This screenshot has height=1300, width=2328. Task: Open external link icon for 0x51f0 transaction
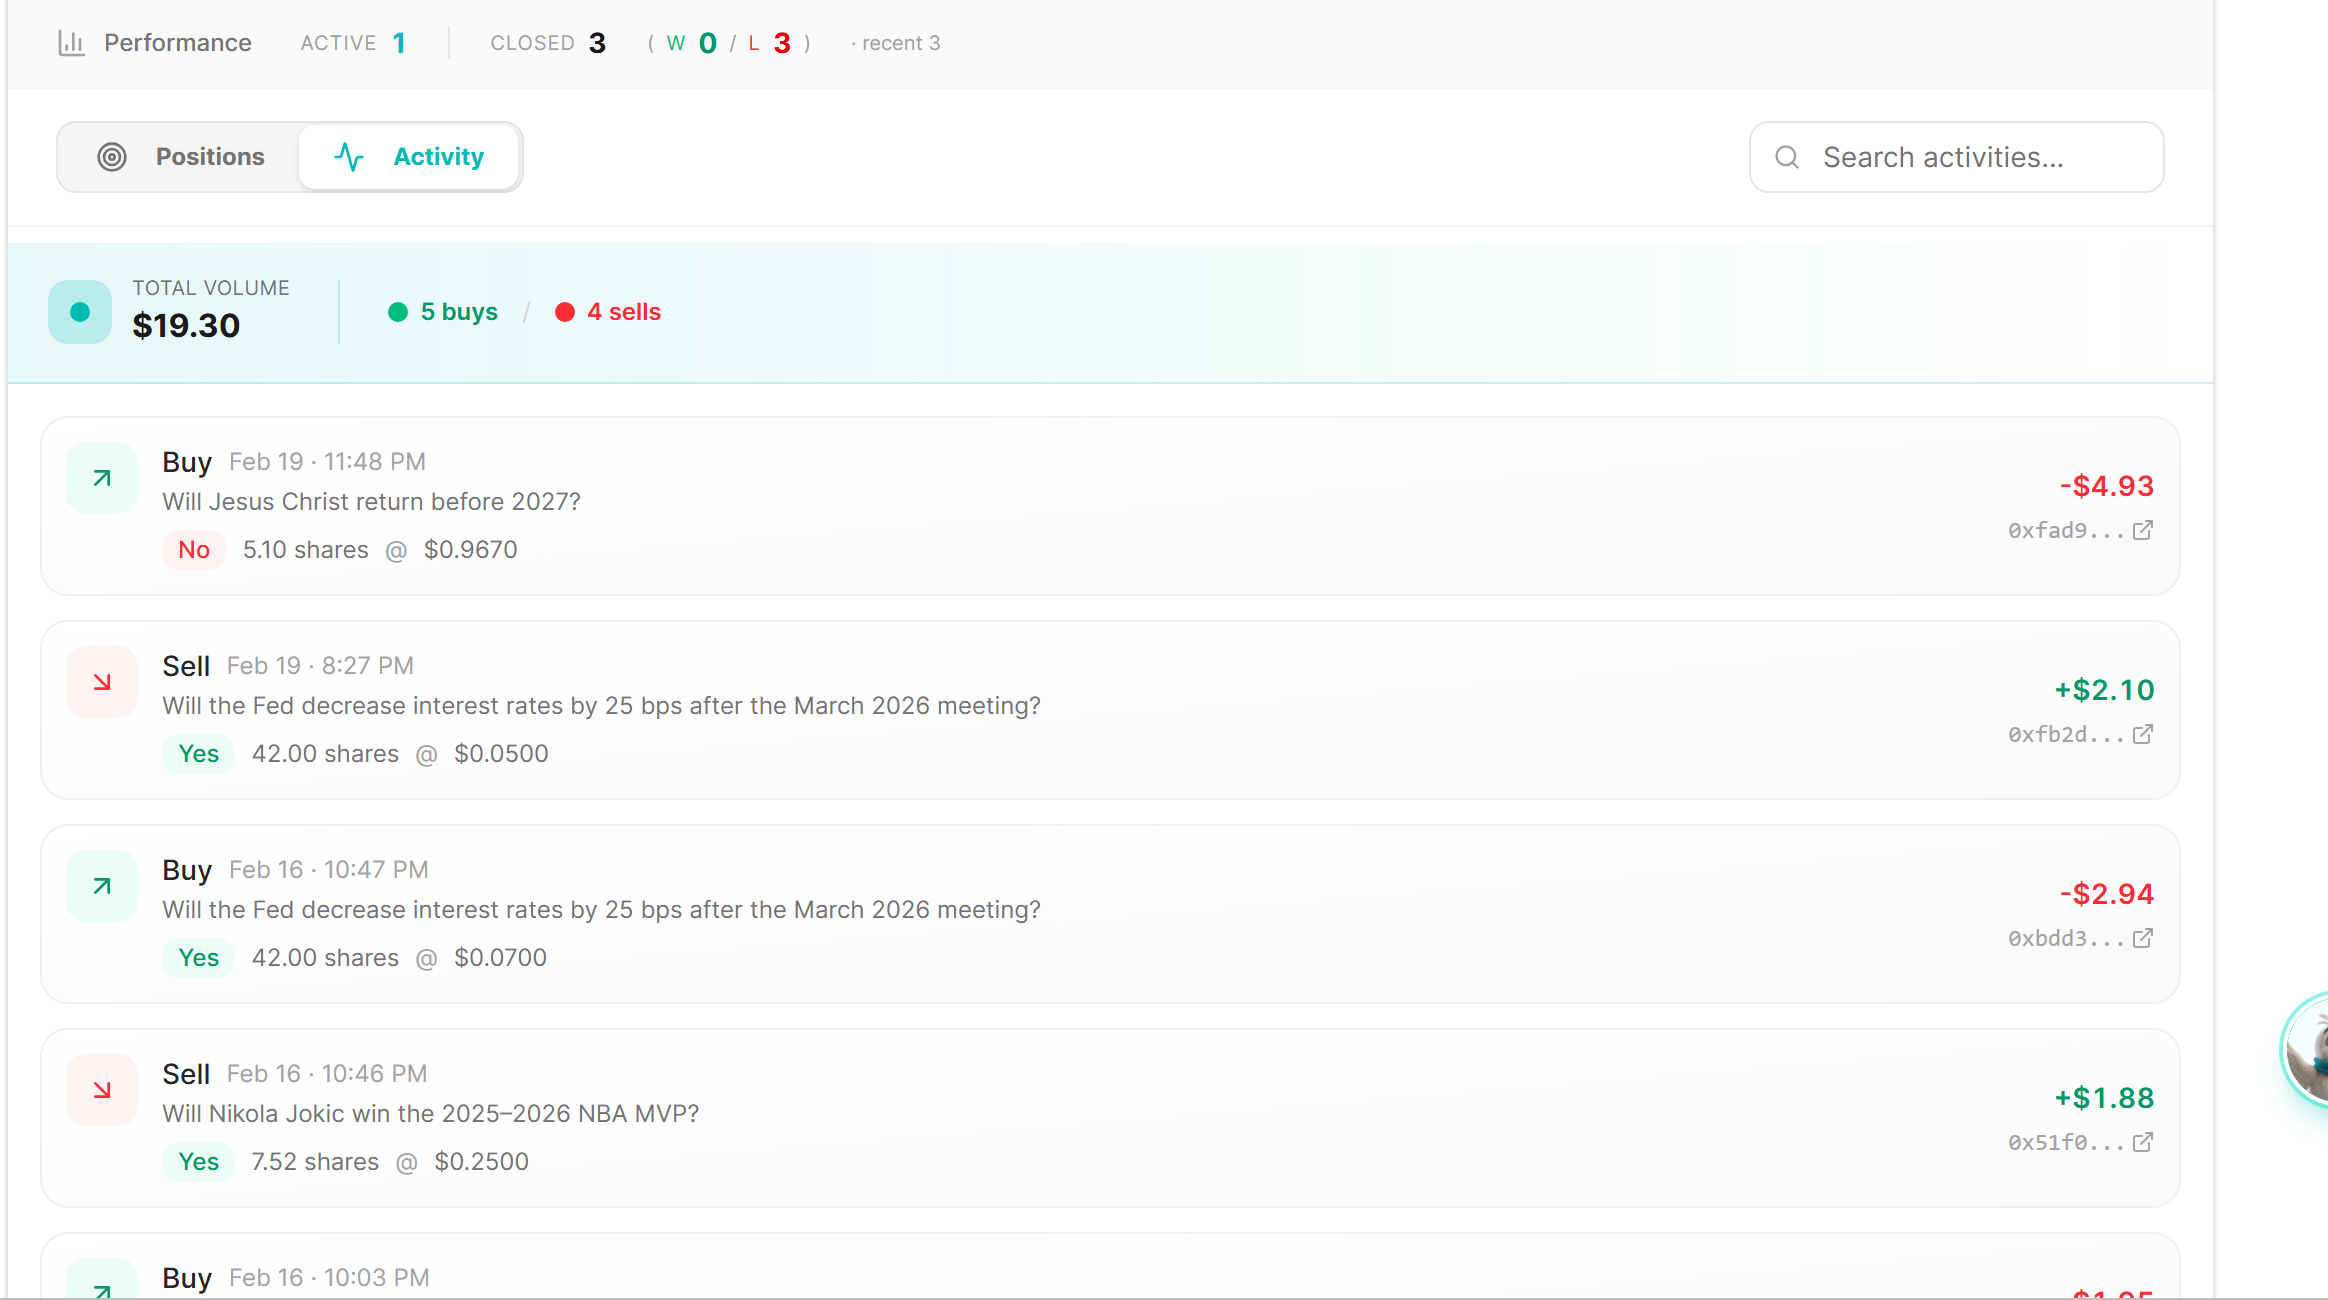click(x=2142, y=1142)
